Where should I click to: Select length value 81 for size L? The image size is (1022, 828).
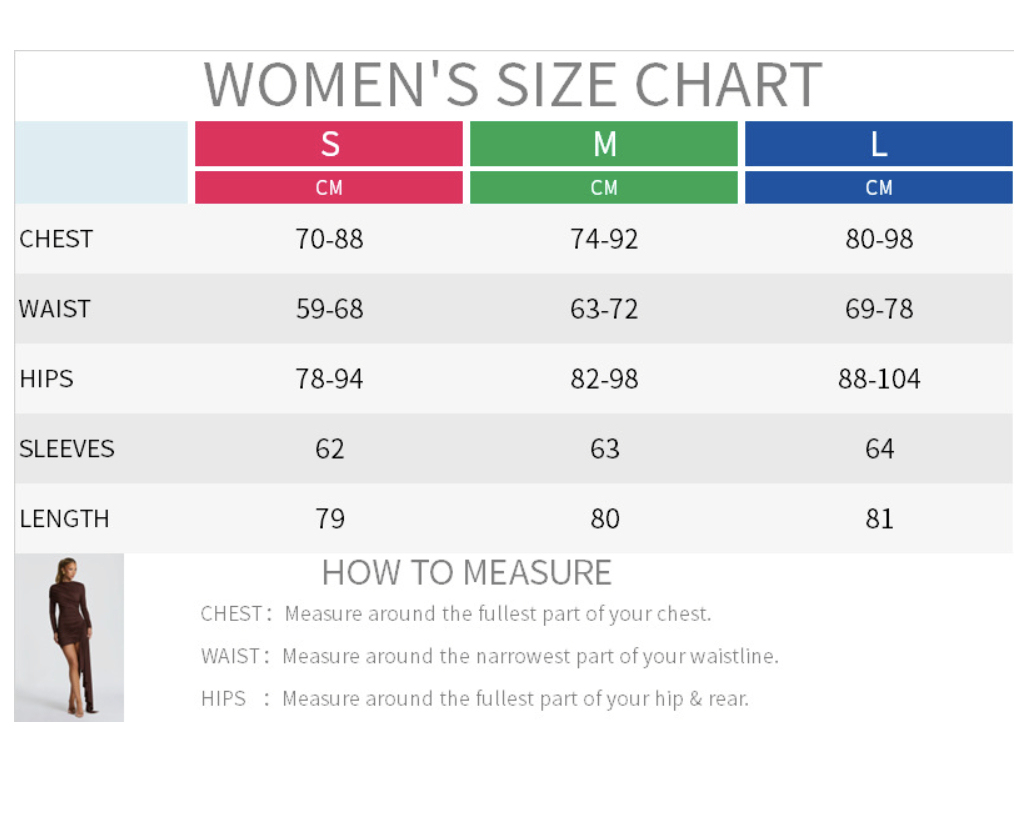click(x=879, y=519)
